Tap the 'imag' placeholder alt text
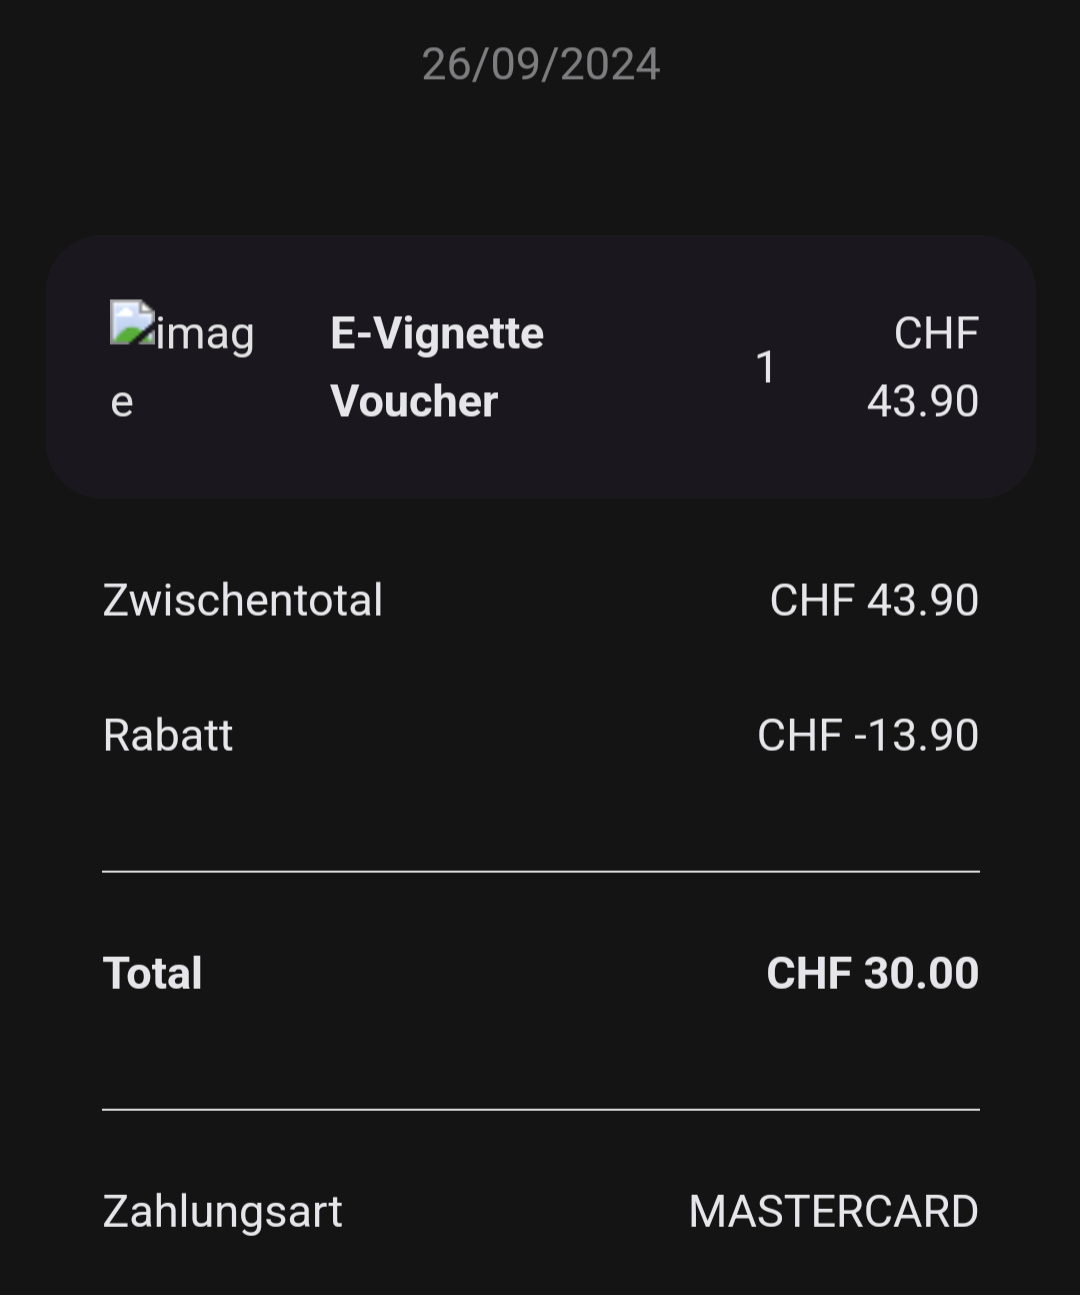Viewport: 1080px width, 1295px height. click(206, 334)
